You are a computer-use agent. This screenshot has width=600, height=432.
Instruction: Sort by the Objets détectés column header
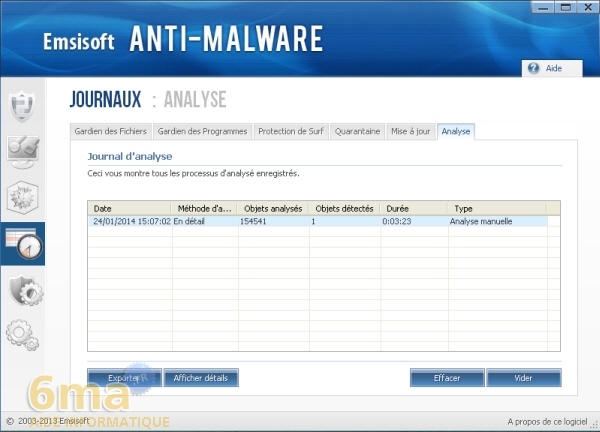pyautogui.click(x=344, y=209)
